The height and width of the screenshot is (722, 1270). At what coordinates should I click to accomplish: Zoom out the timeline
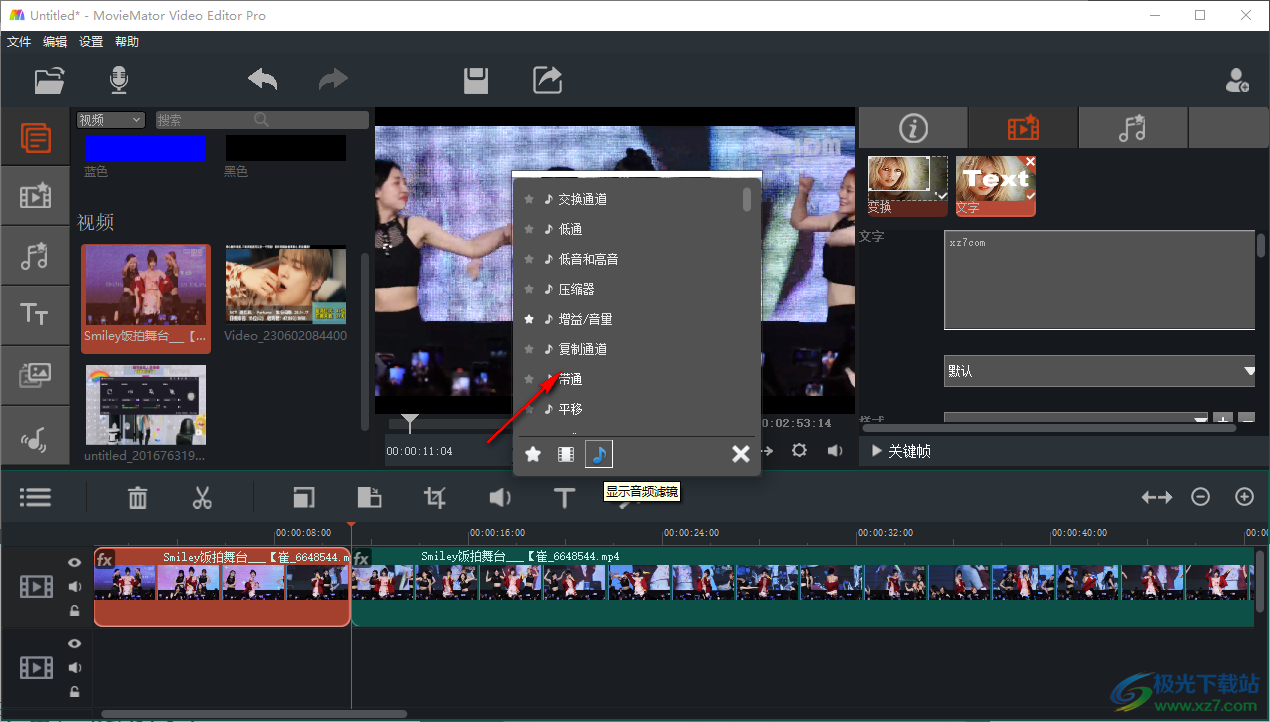click(1200, 497)
